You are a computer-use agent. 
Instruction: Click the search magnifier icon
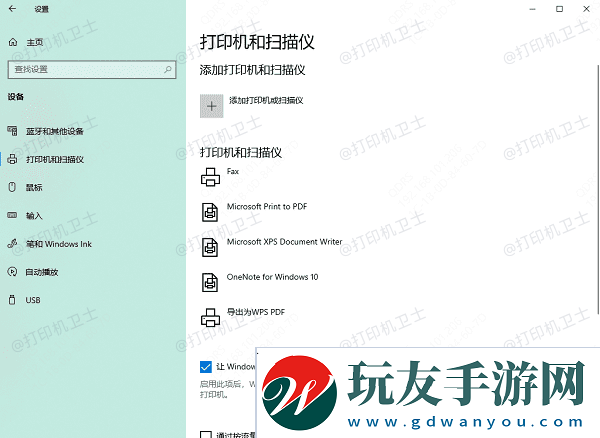[168, 69]
